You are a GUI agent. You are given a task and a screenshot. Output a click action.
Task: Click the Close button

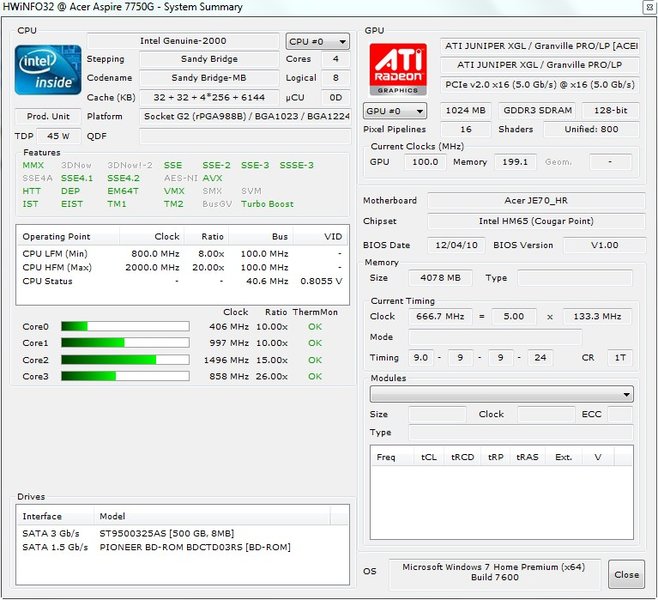point(627,574)
